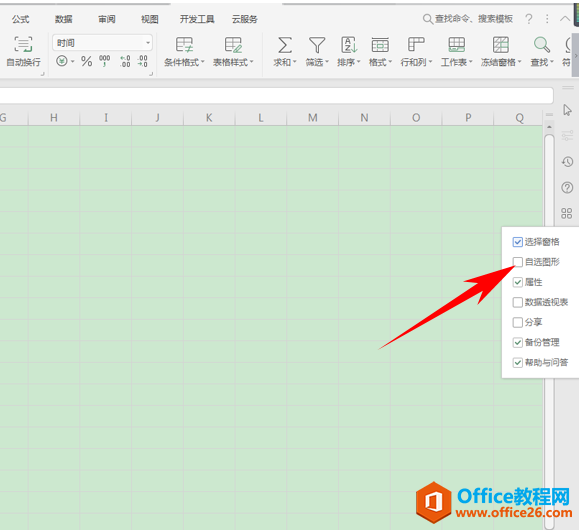Click the Format (格式) icon
Image resolution: width=579 pixels, height=530 pixels.
[380, 45]
